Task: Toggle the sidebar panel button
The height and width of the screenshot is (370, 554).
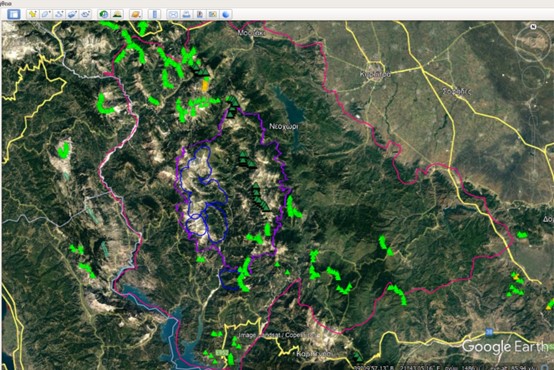Action: tap(14, 14)
